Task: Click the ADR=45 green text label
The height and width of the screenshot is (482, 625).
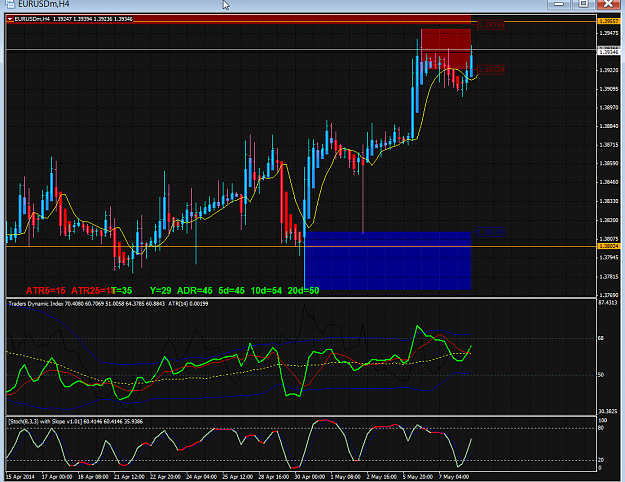Action: (x=195, y=291)
